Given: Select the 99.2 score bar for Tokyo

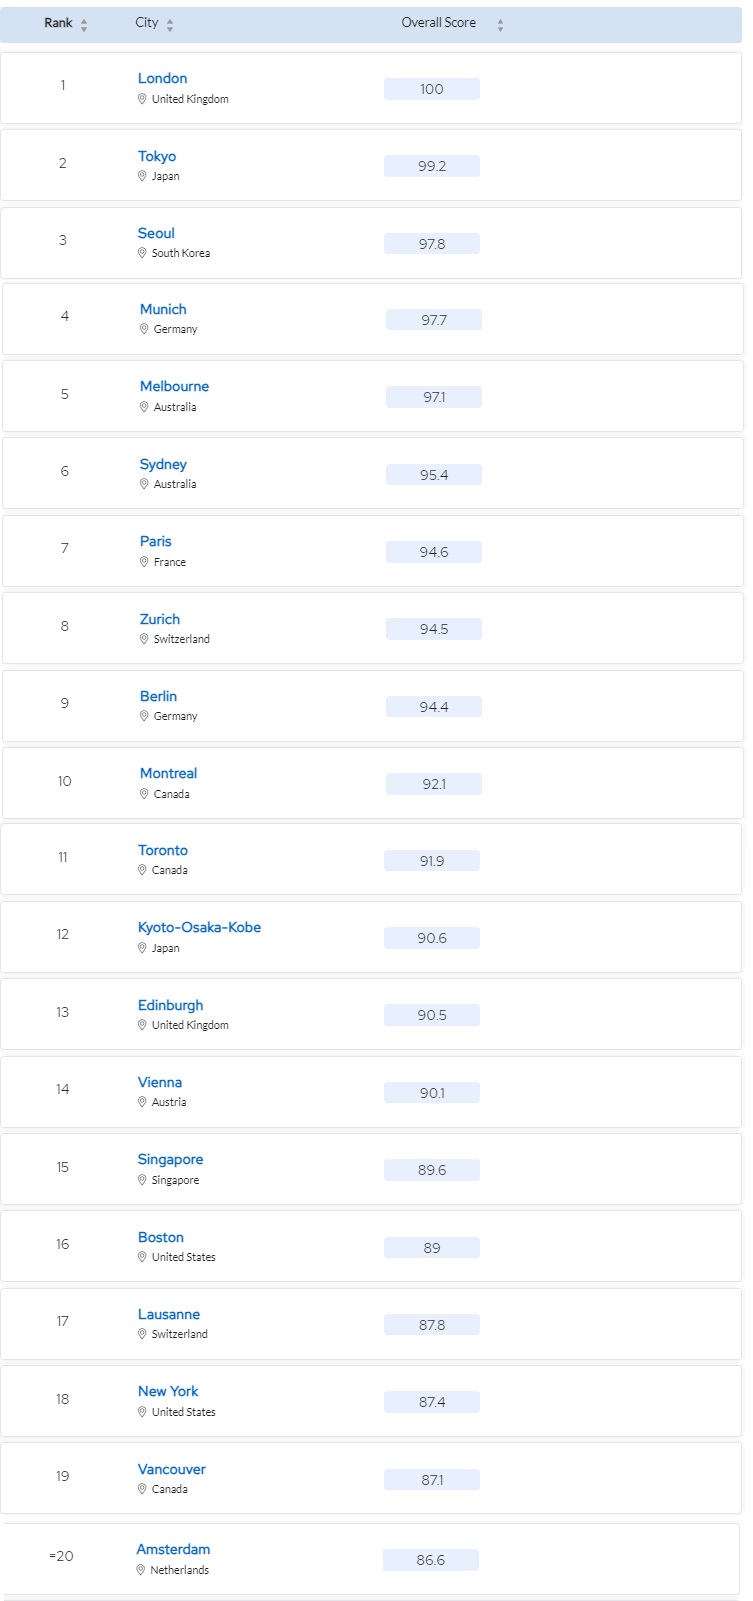Looking at the screenshot, I should (432, 166).
